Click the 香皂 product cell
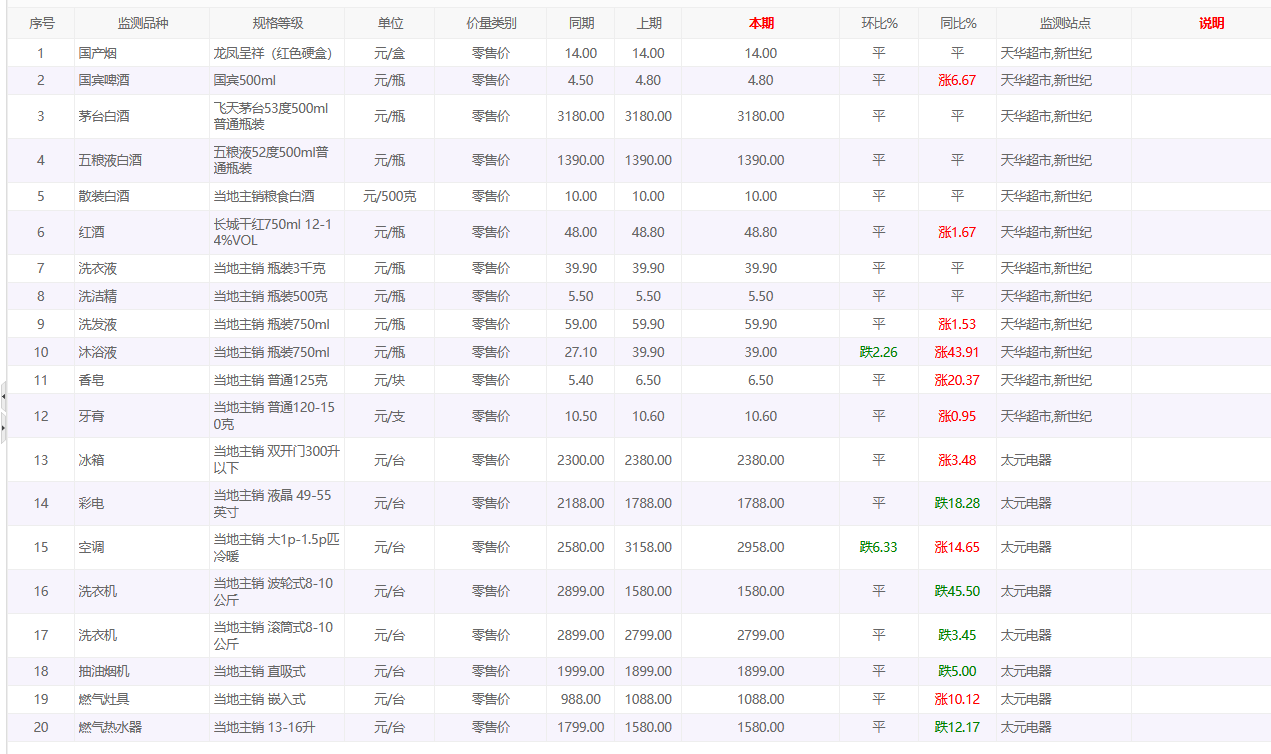Screen dimensions: 1271x754 point(142,380)
